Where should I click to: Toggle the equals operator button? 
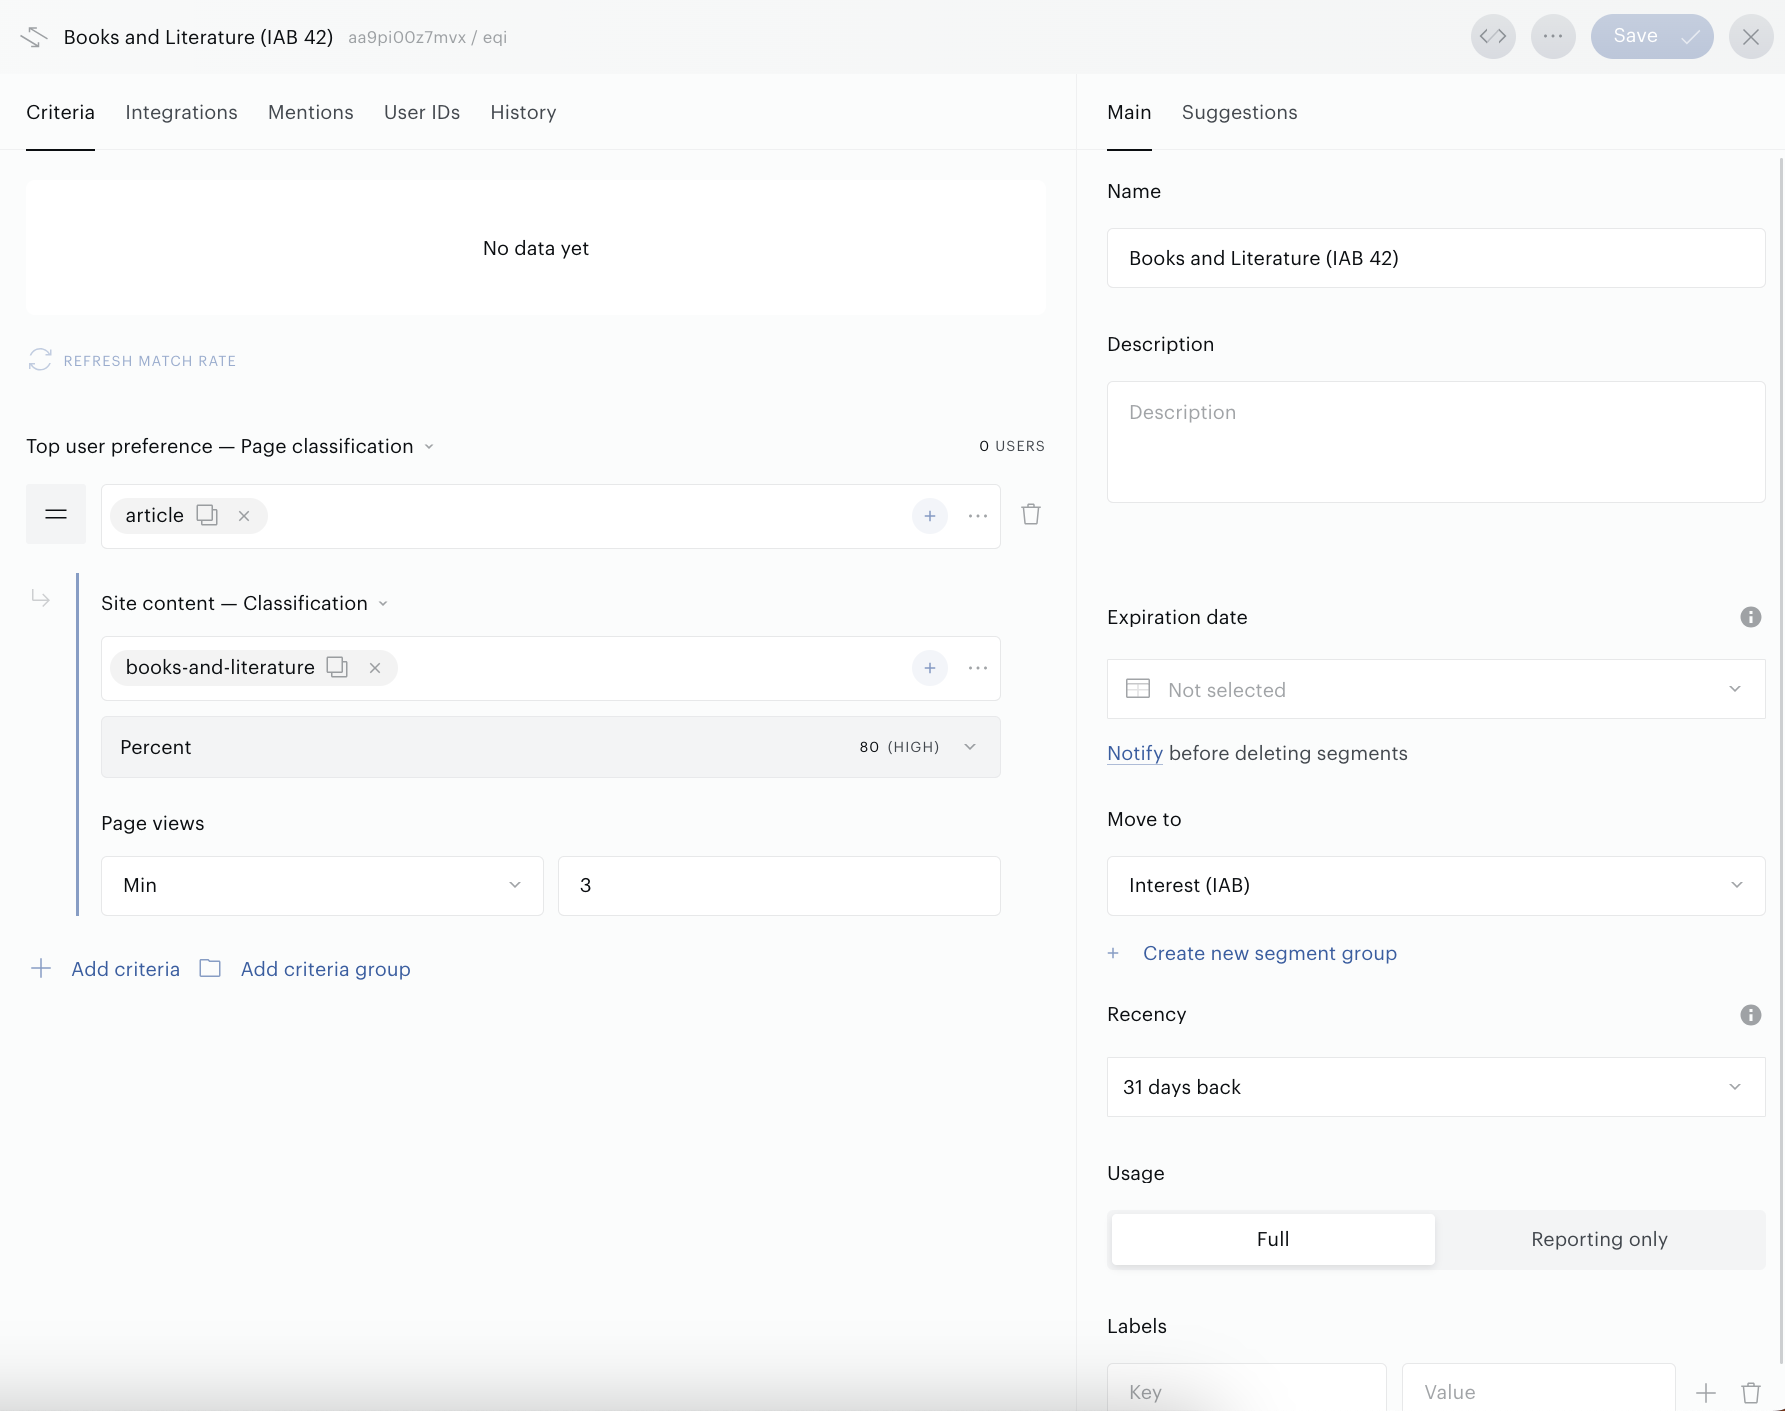56,515
